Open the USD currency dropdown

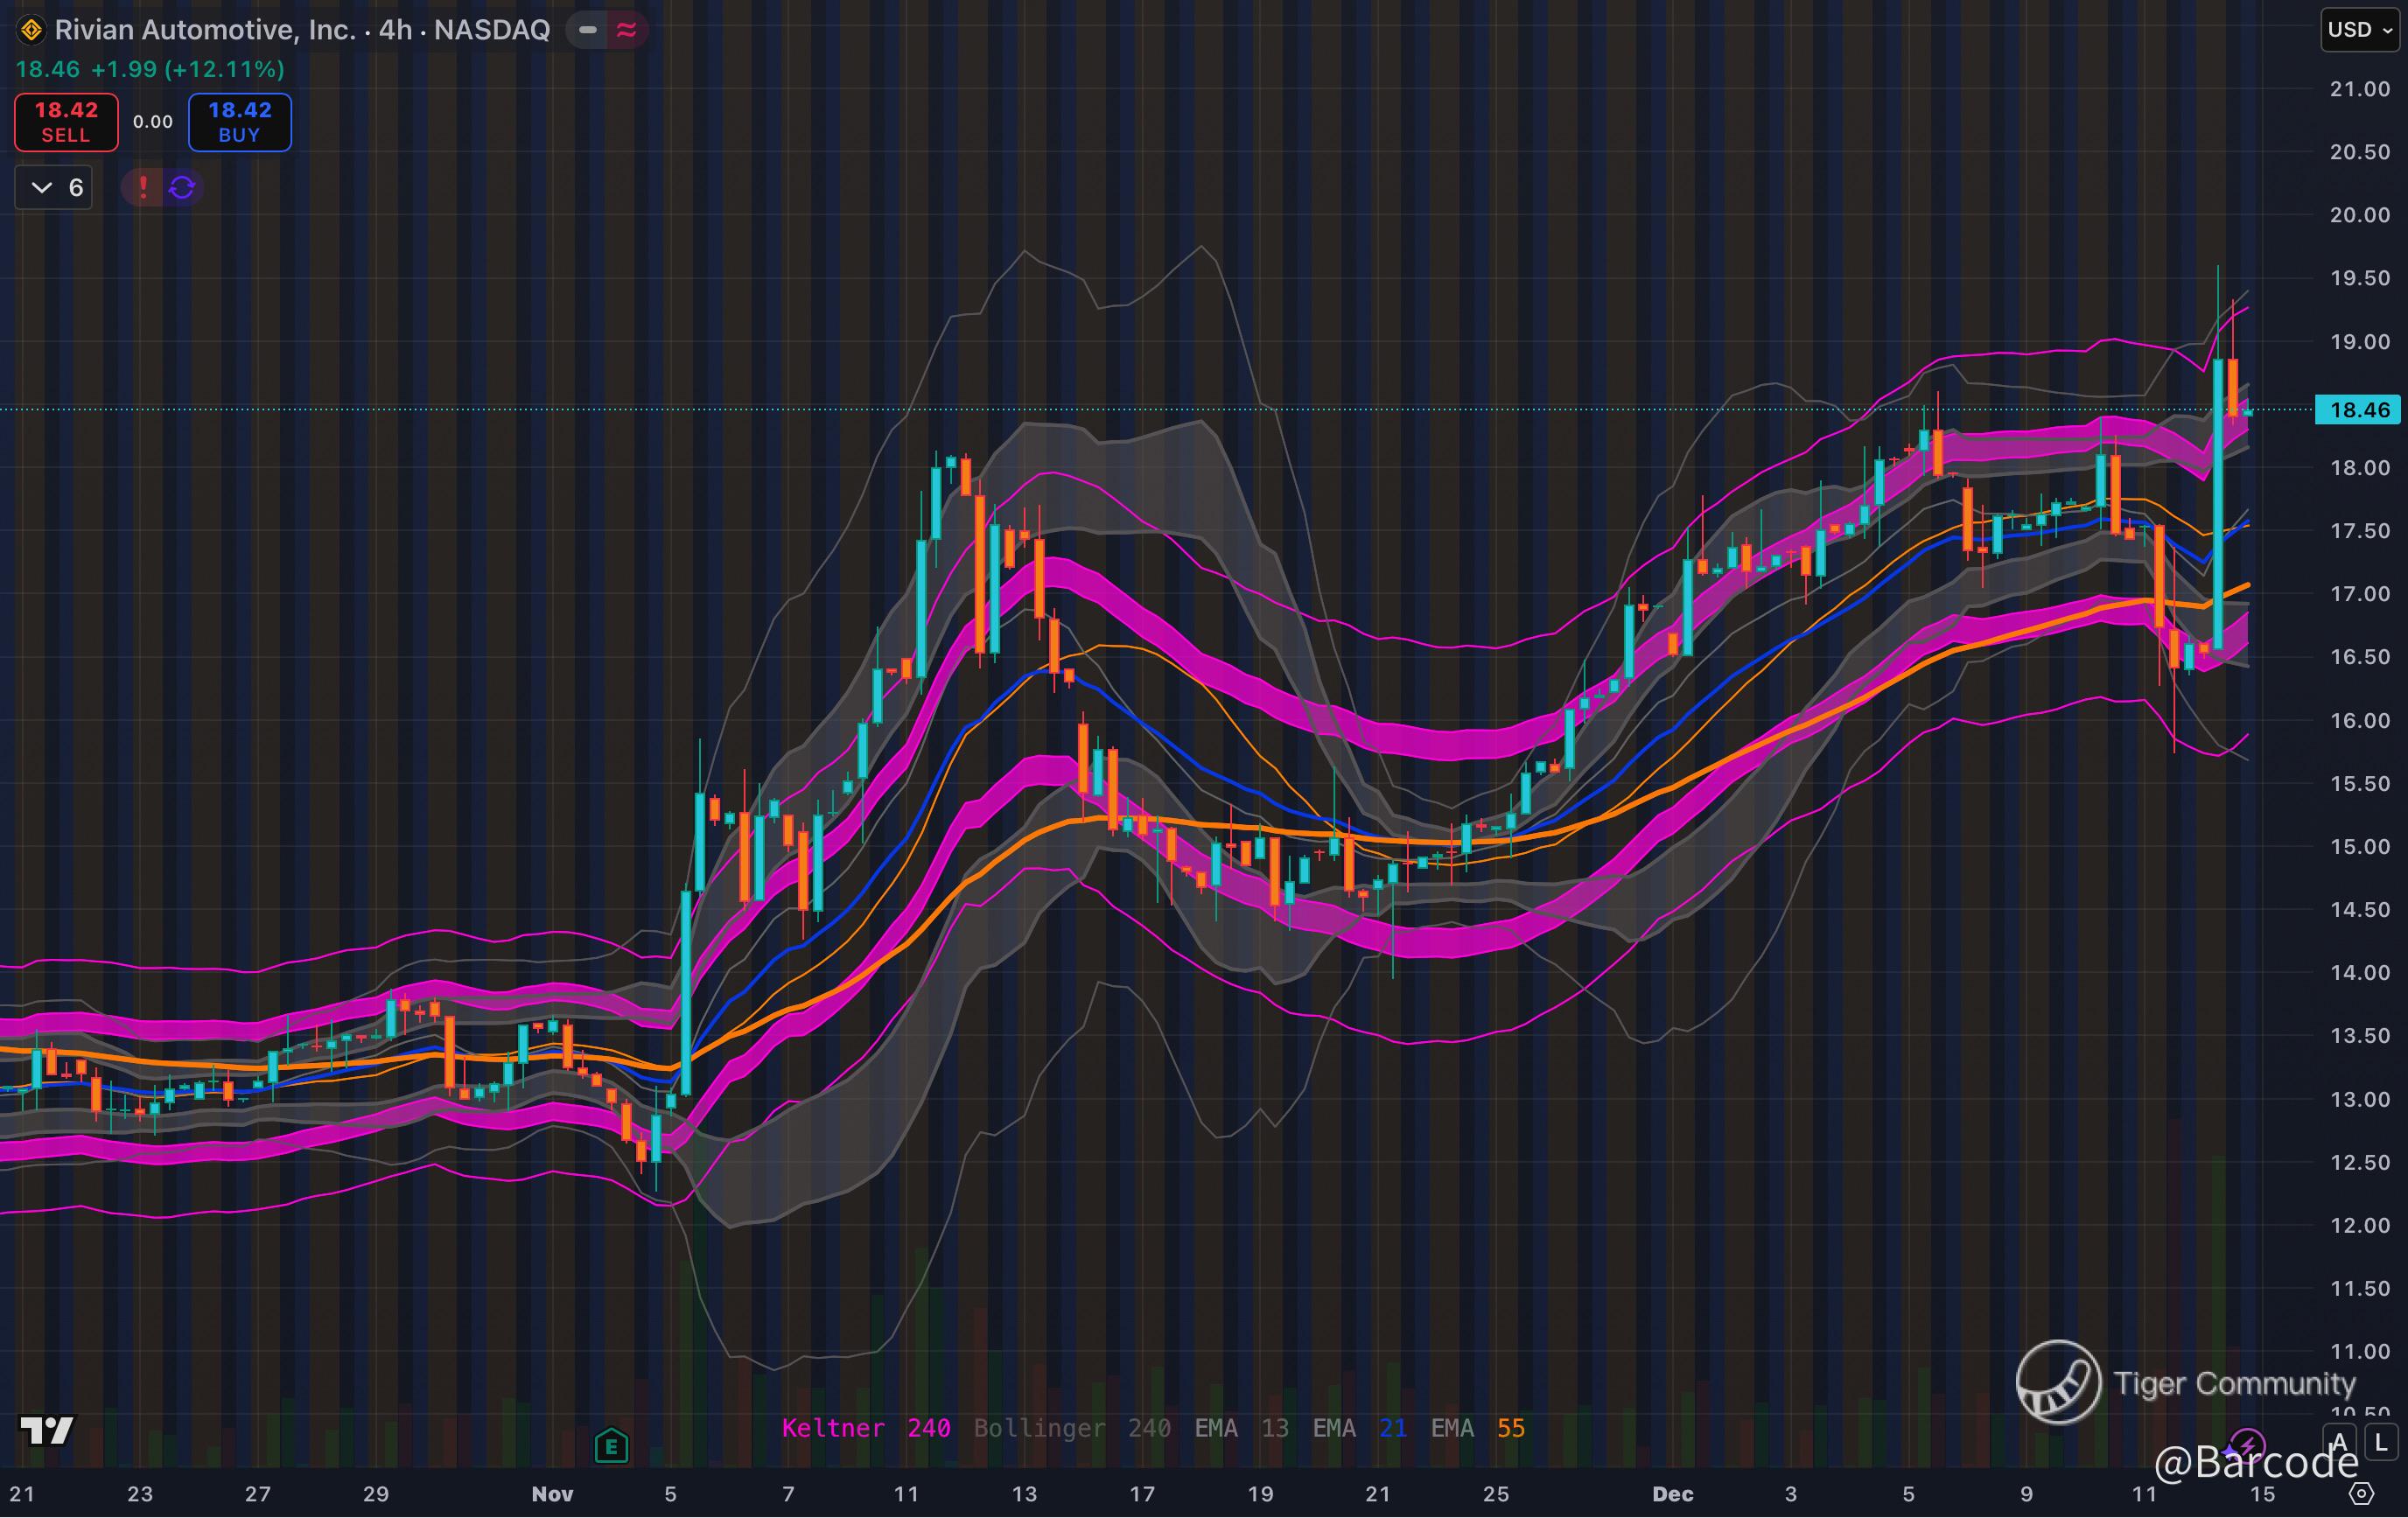(2359, 30)
